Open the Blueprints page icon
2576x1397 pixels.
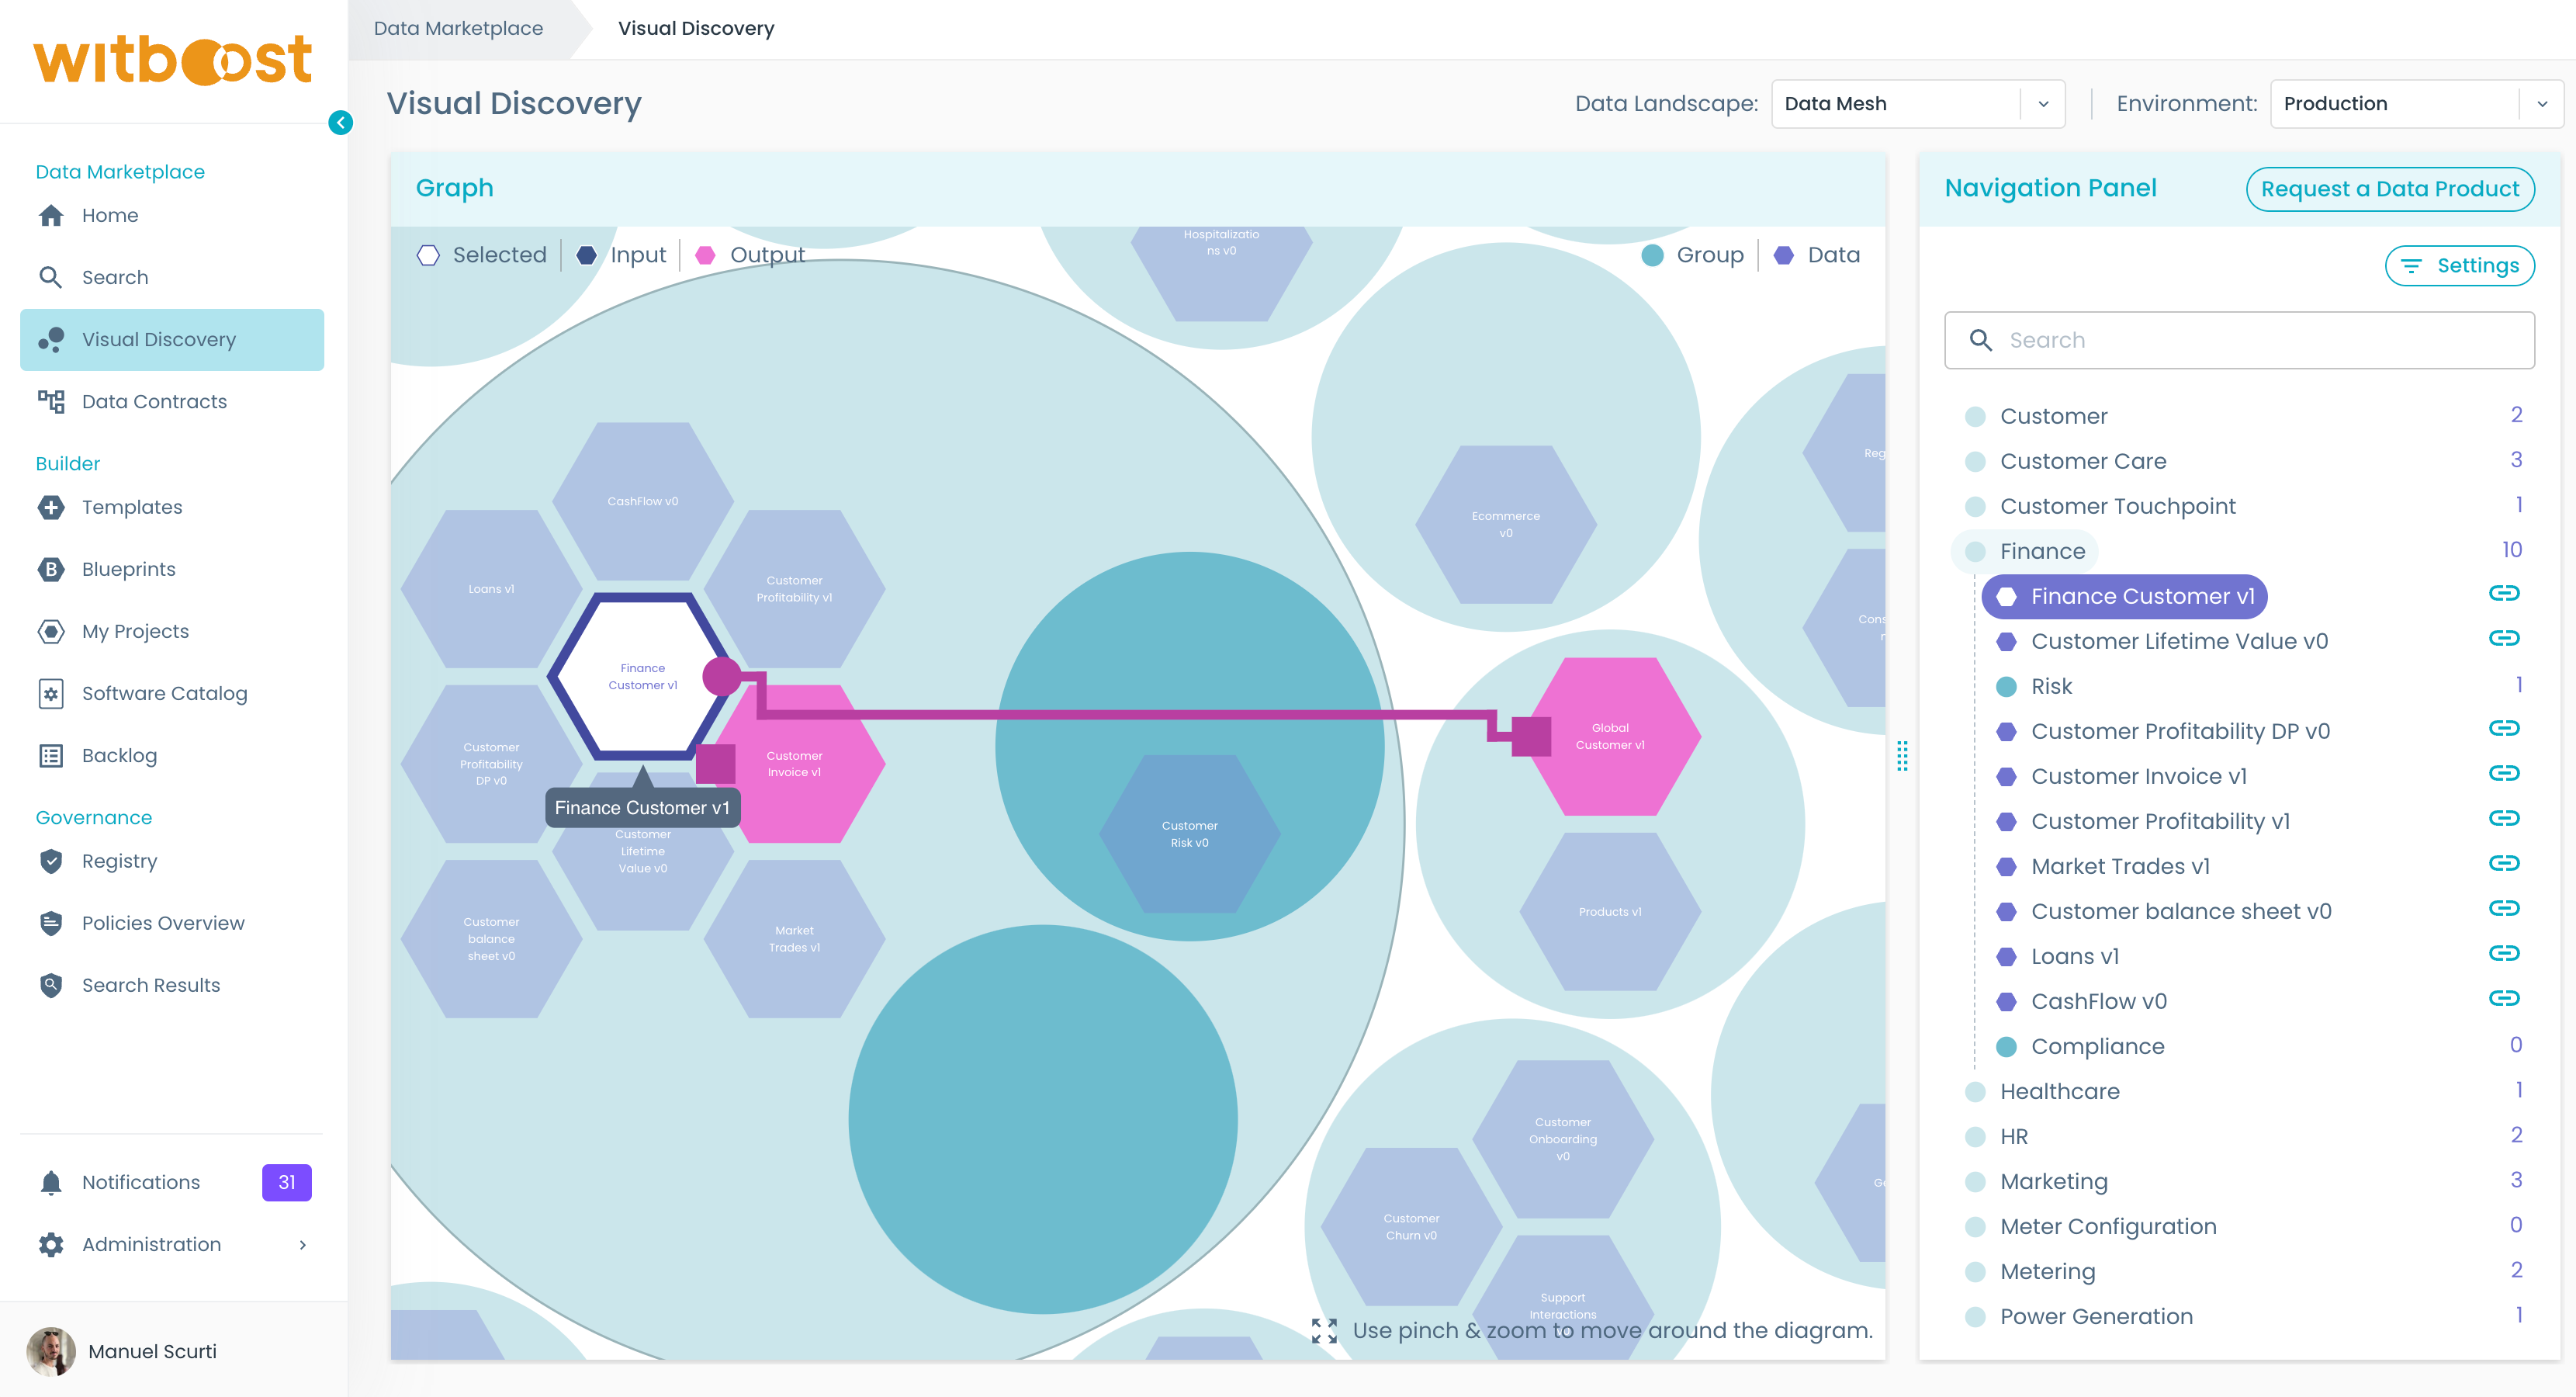pyautogui.click(x=51, y=569)
